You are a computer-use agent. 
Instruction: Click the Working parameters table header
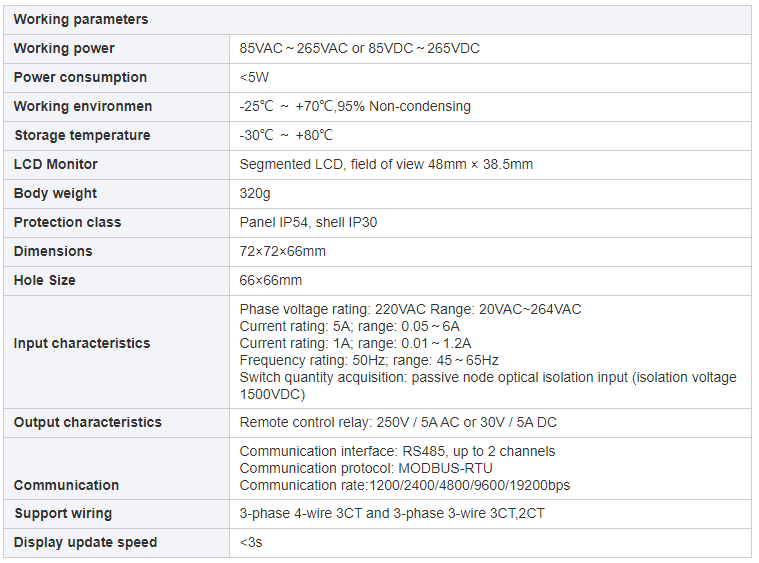click(x=81, y=19)
